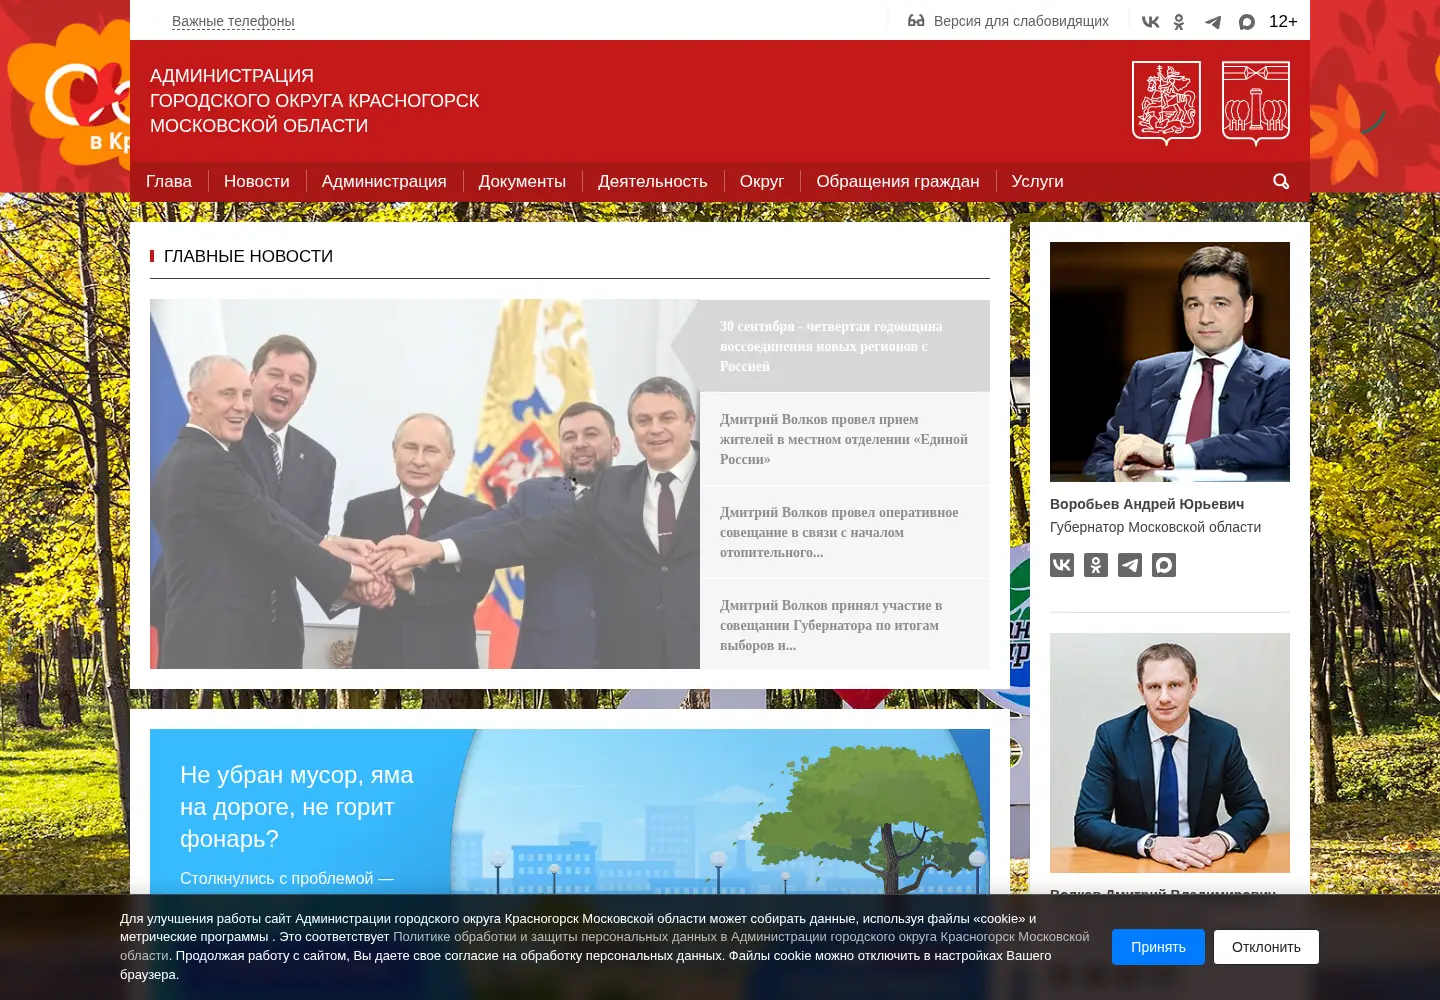Open the governor's Max messenger icon
1440x1000 pixels.
1164,565
